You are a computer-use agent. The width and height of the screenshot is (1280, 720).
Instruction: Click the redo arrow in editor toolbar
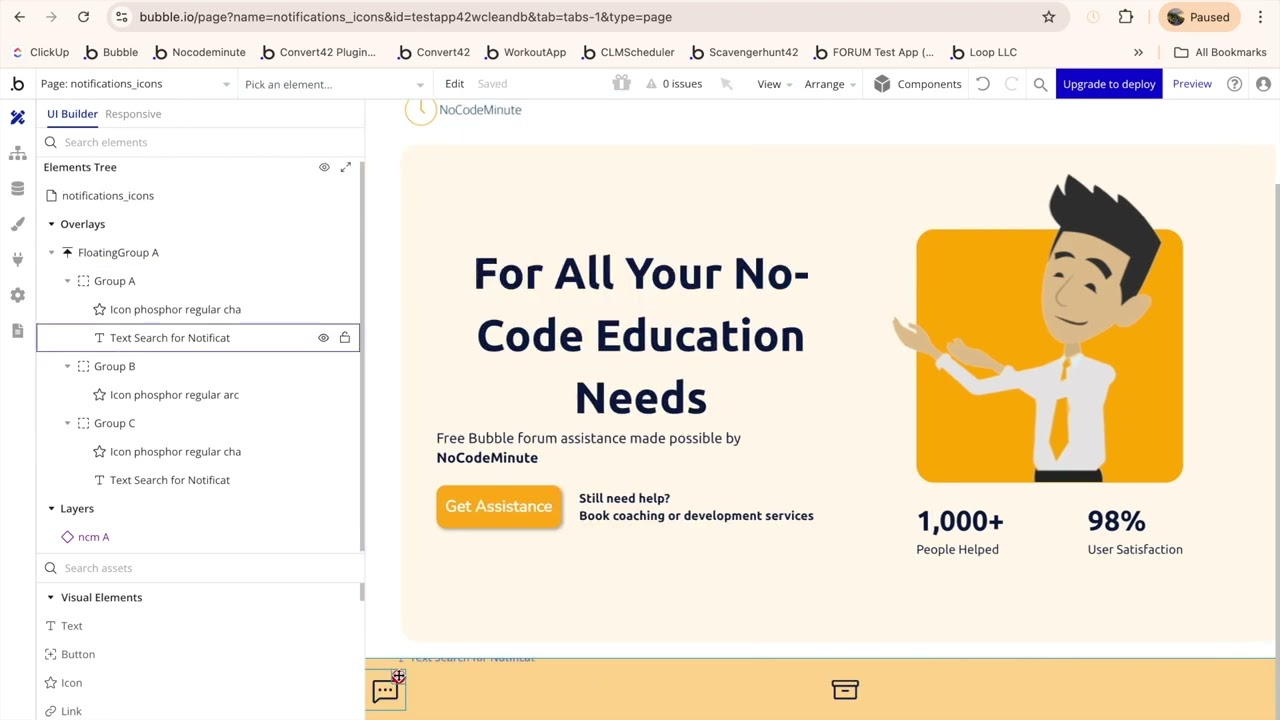1011,84
